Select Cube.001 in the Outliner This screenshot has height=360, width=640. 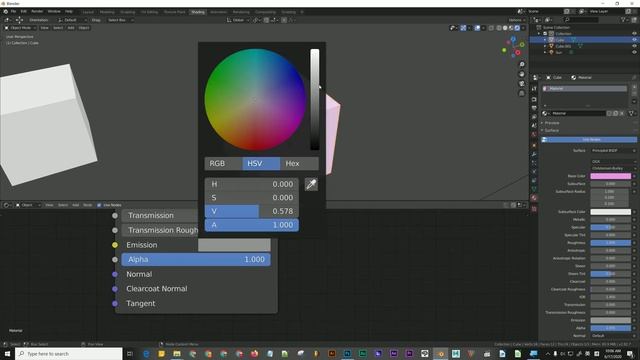coord(563,46)
